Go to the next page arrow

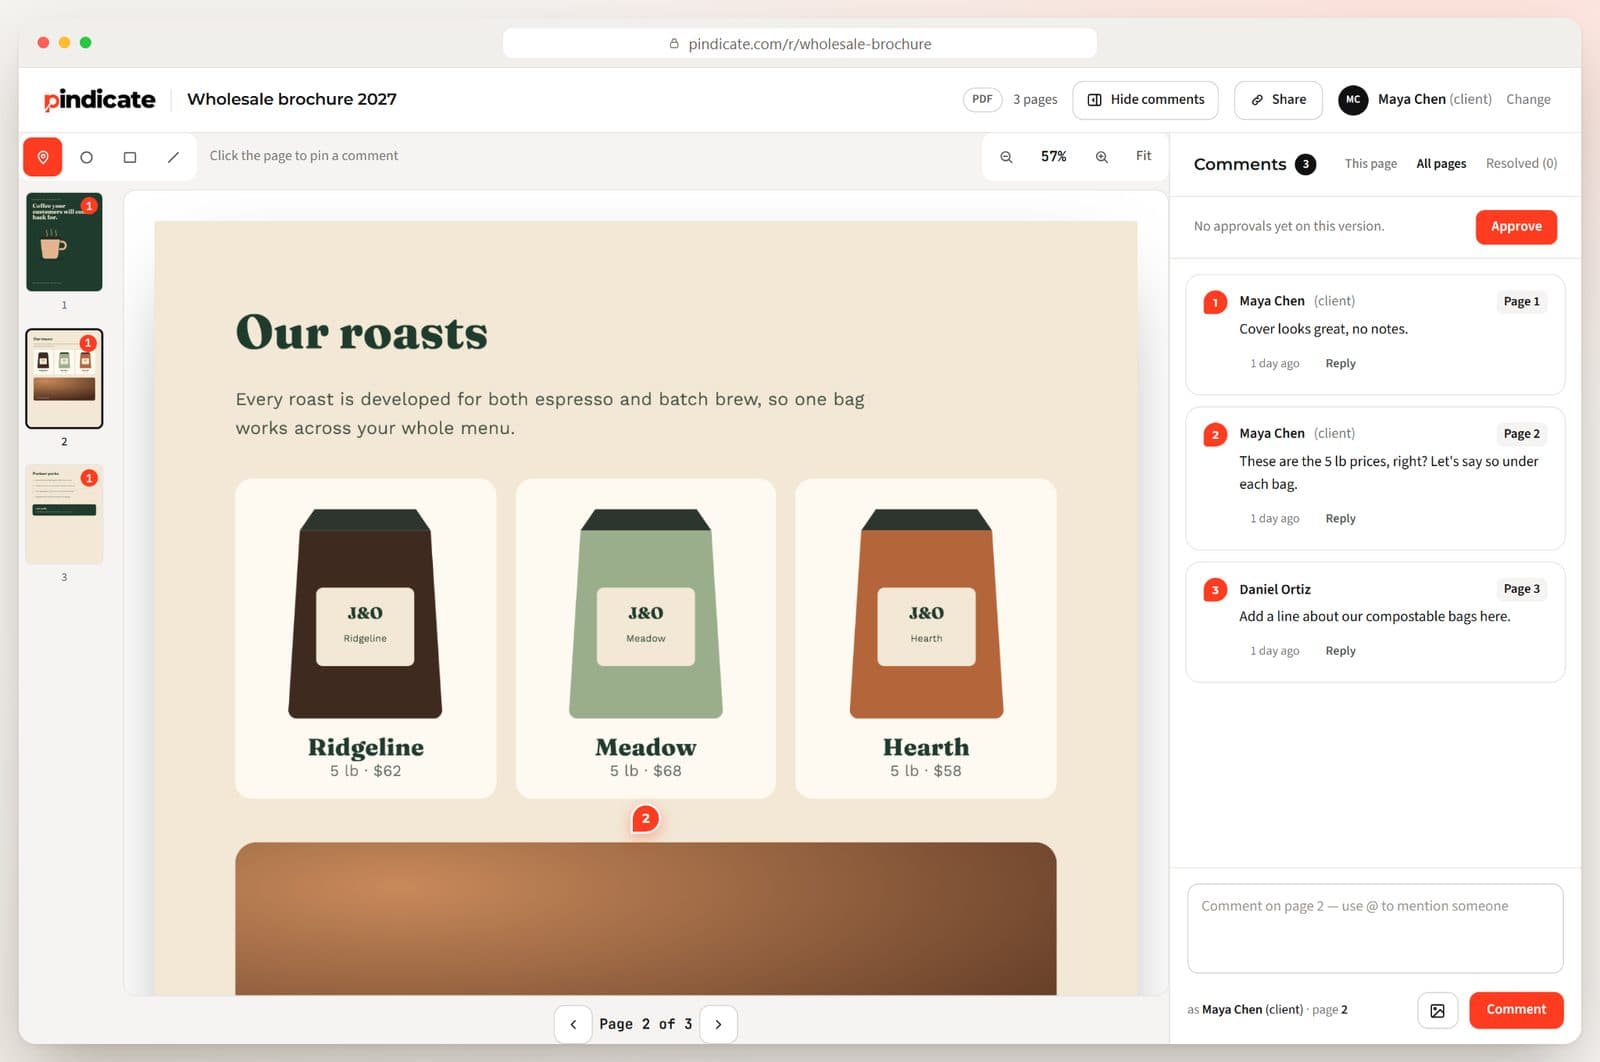click(718, 1024)
